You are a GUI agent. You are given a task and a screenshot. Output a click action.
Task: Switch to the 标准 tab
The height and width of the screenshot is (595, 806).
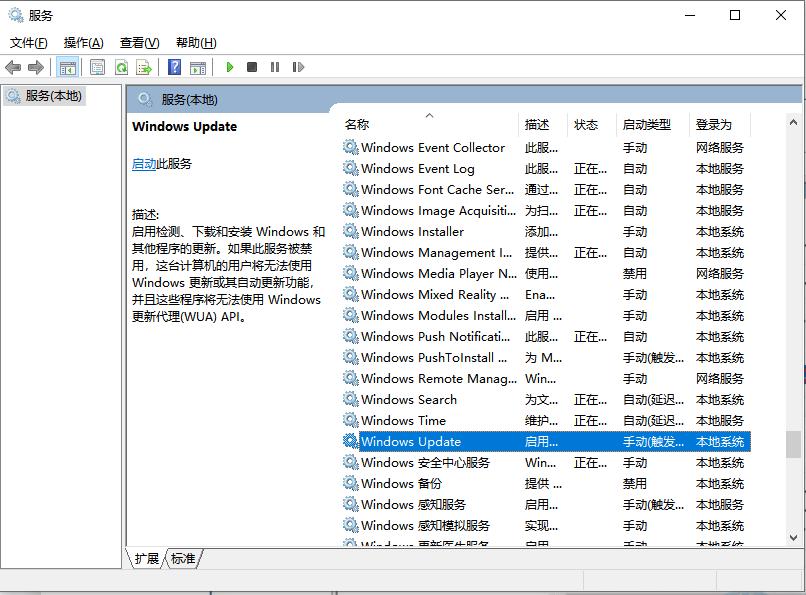tap(181, 560)
